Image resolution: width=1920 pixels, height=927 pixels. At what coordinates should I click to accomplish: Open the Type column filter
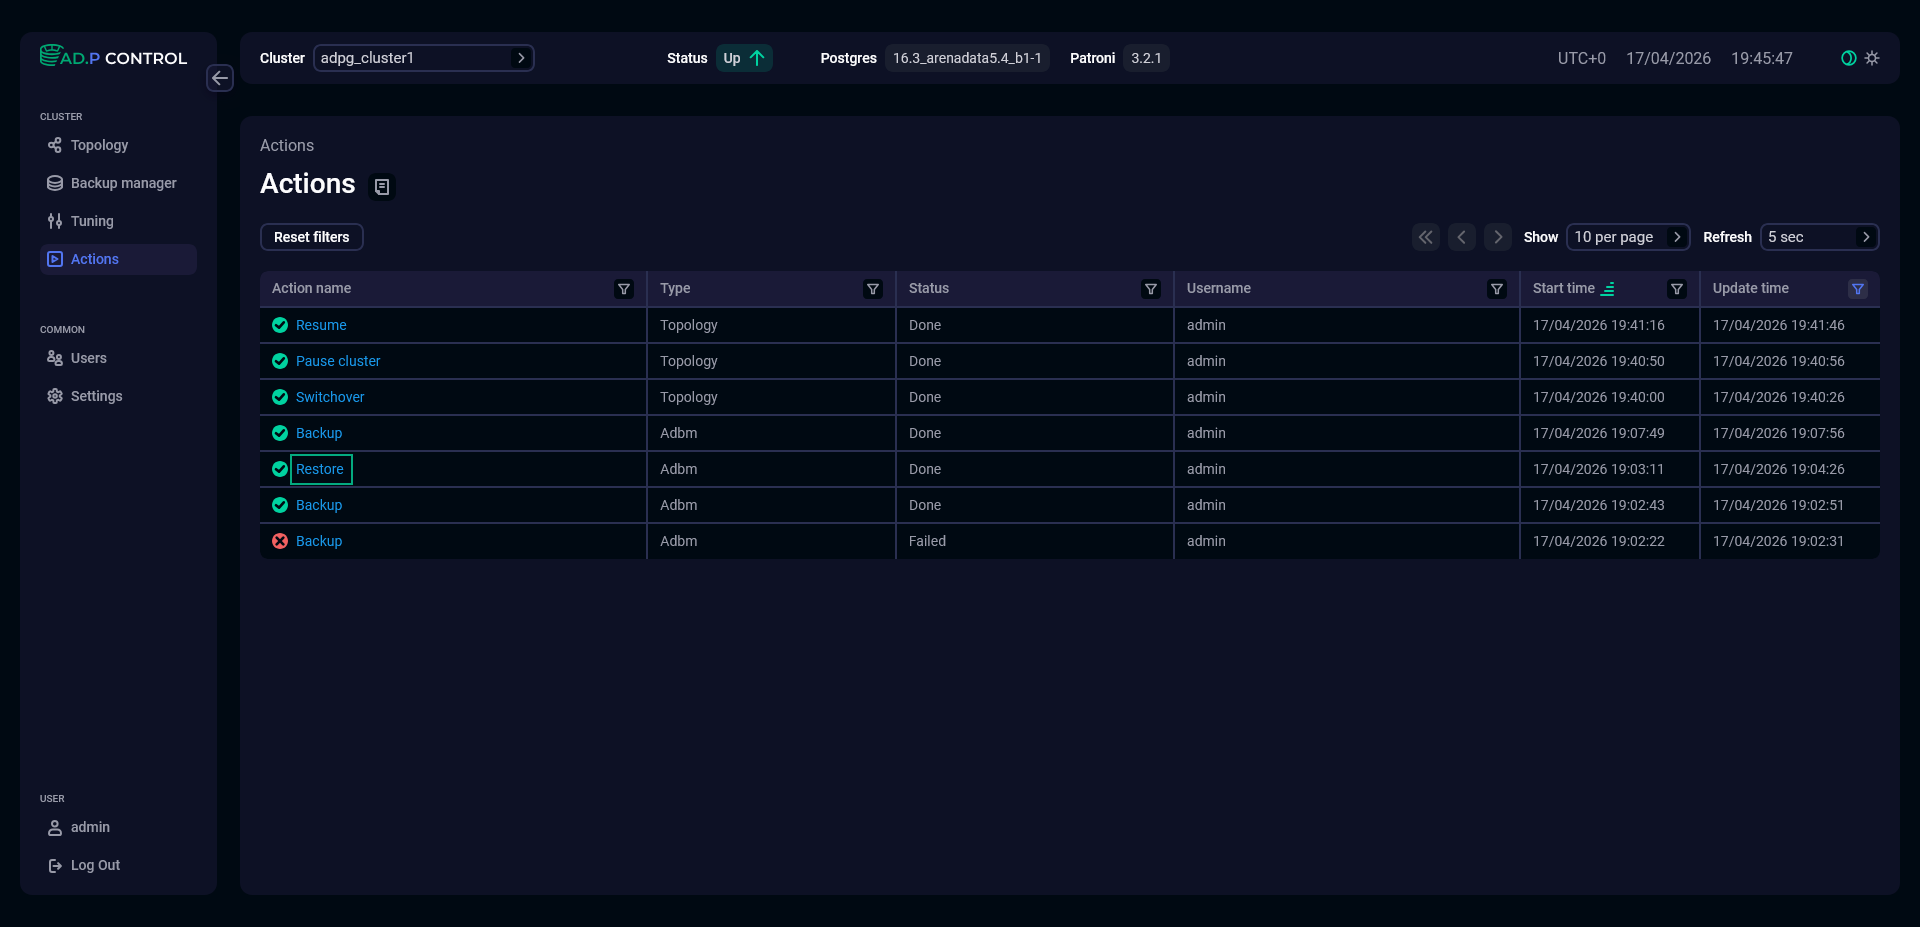pyautogui.click(x=873, y=289)
